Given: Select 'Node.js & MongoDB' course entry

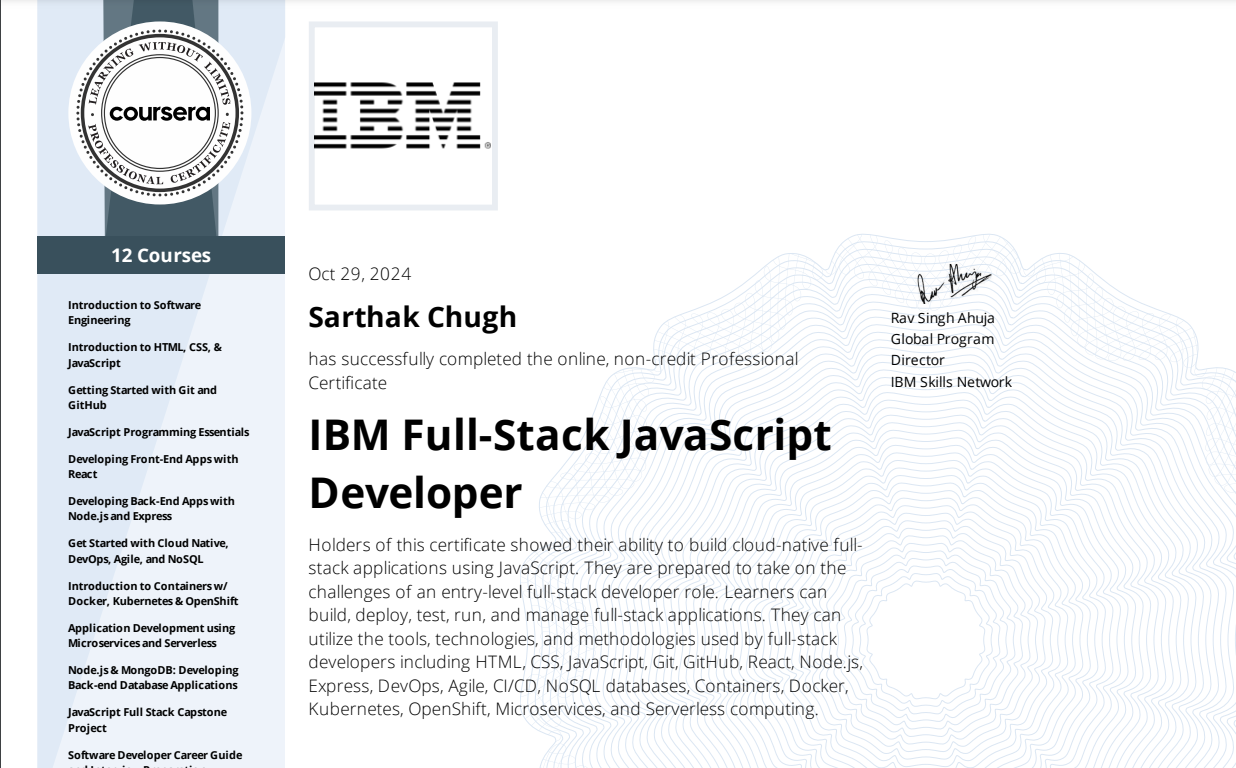Looking at the screenshot, I should click(153, 677).
